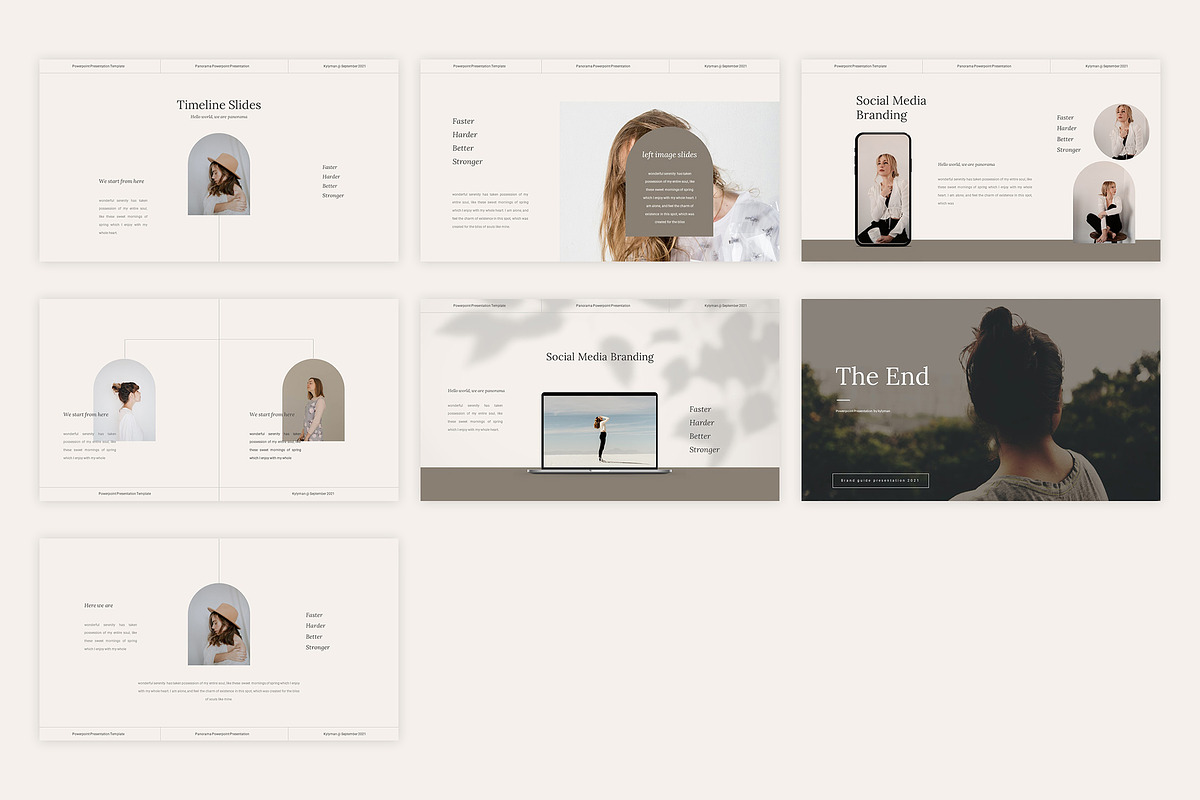The height and width of the screenshot is (800, 1200).
Task: Click 'Harder' on the 'Here we are' slide
Action: [314, 626]
